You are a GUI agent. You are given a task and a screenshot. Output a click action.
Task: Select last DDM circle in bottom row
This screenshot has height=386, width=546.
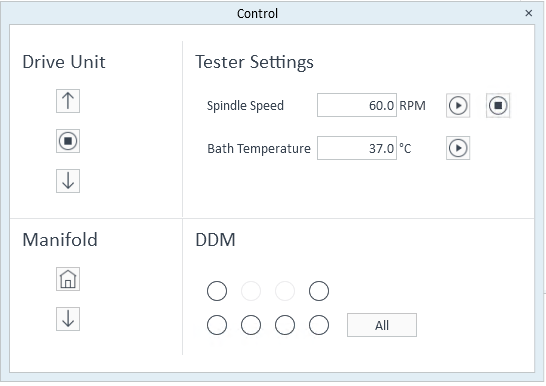pos(319,325)
